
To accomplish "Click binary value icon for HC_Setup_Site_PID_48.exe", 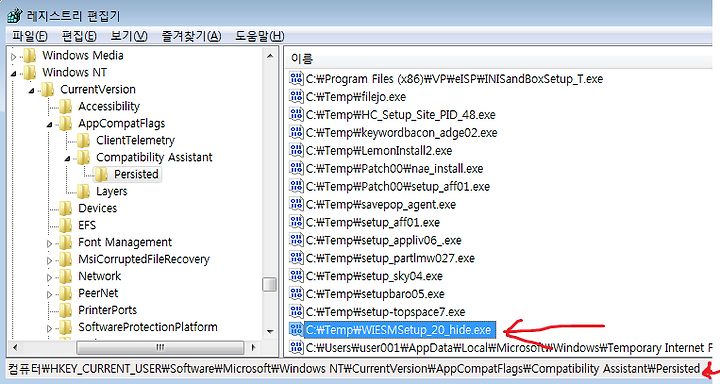I will tap(296, 114).
